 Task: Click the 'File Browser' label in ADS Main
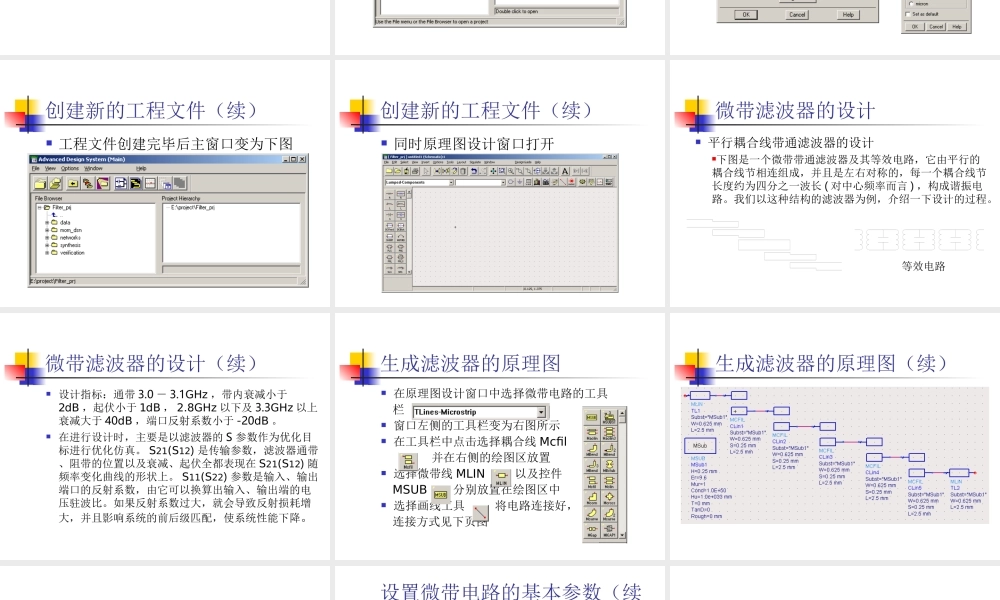coord(48,198)
